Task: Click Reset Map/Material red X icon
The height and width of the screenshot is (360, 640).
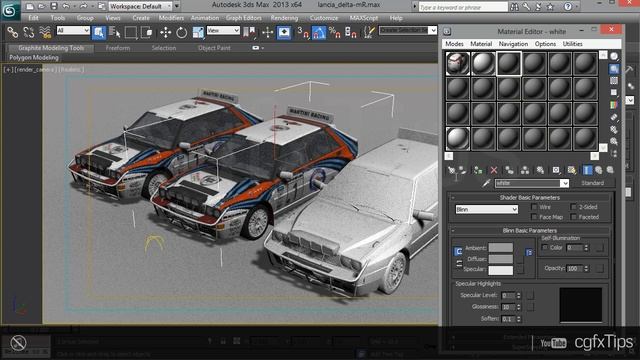Action: [x=493, y=170]
